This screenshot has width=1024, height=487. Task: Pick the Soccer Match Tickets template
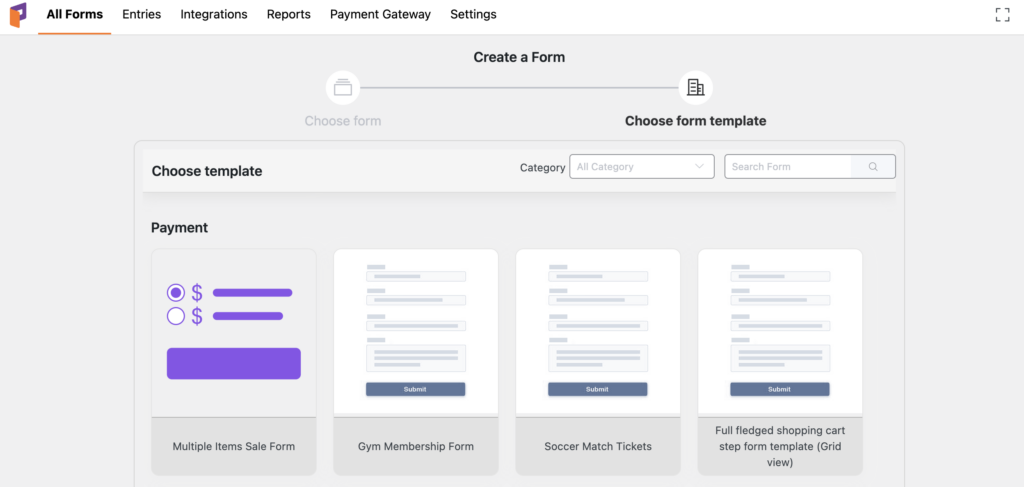click(597, 361)
